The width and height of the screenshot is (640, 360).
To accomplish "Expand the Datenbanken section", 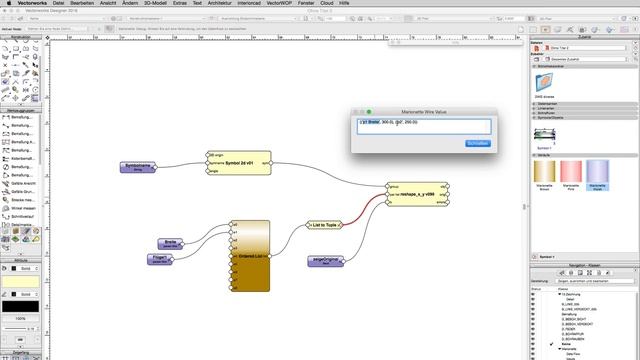I will pyautogui.click(x=534, y=104).
